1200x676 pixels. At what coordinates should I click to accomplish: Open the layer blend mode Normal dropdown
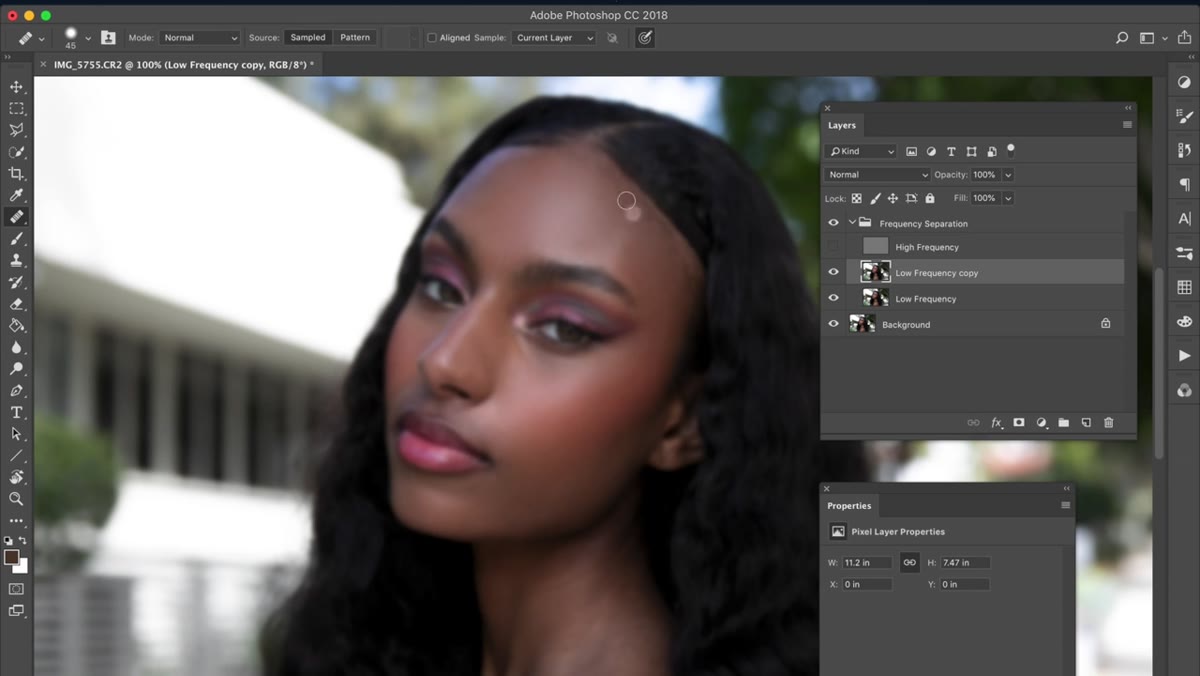(877, 175)
